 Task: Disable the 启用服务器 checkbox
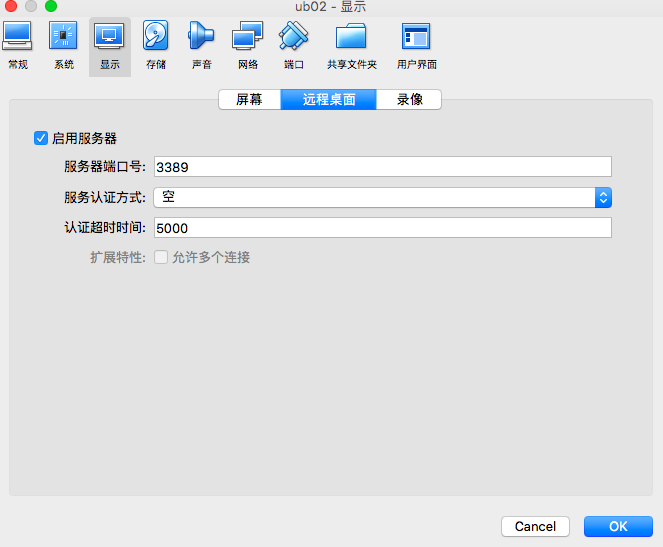pyautogui.click(x=41, y=138)
